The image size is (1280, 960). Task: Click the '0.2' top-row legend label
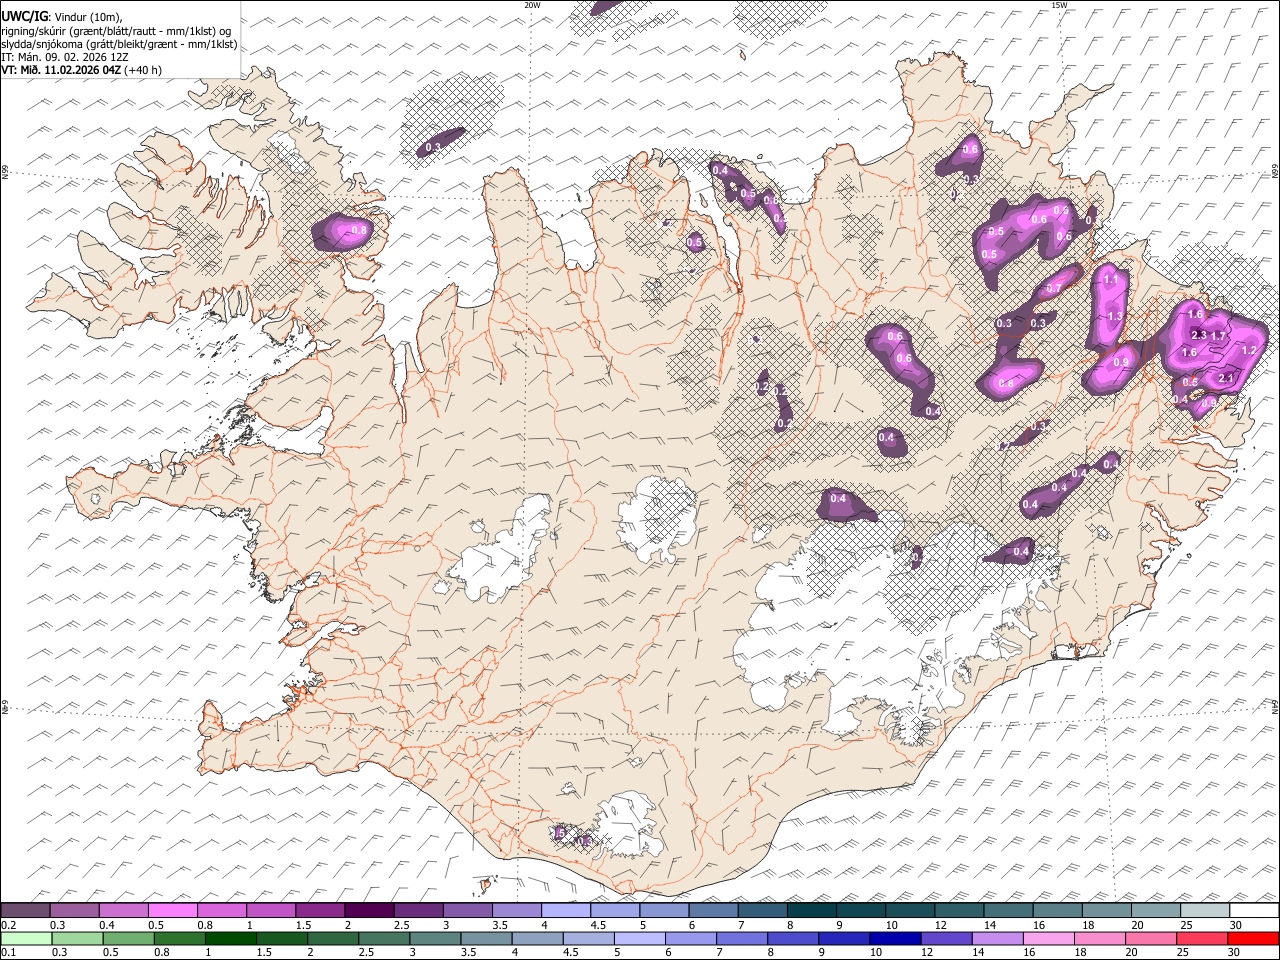tap(7, 925)
